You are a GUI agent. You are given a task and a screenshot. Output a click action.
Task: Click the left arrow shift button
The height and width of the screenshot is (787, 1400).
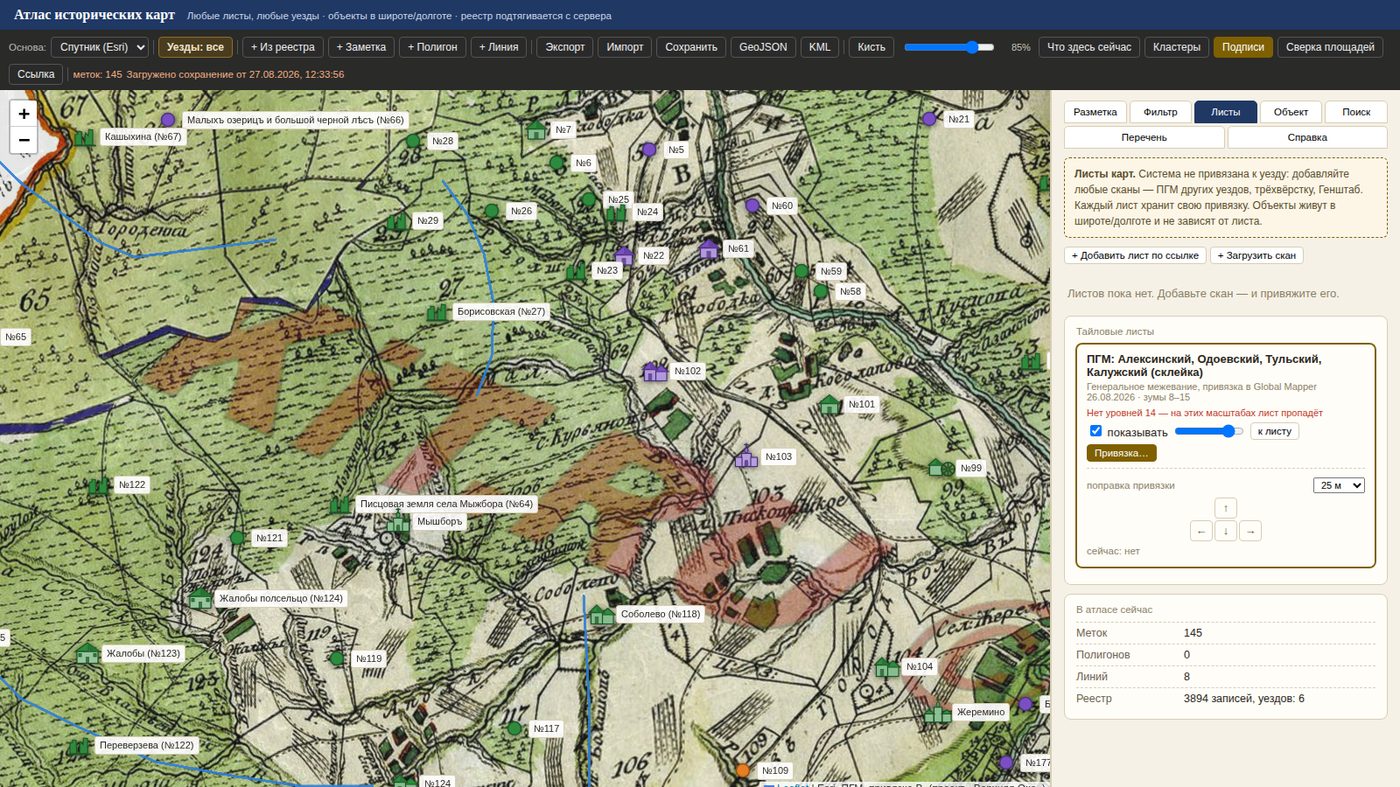[1202, 531]
